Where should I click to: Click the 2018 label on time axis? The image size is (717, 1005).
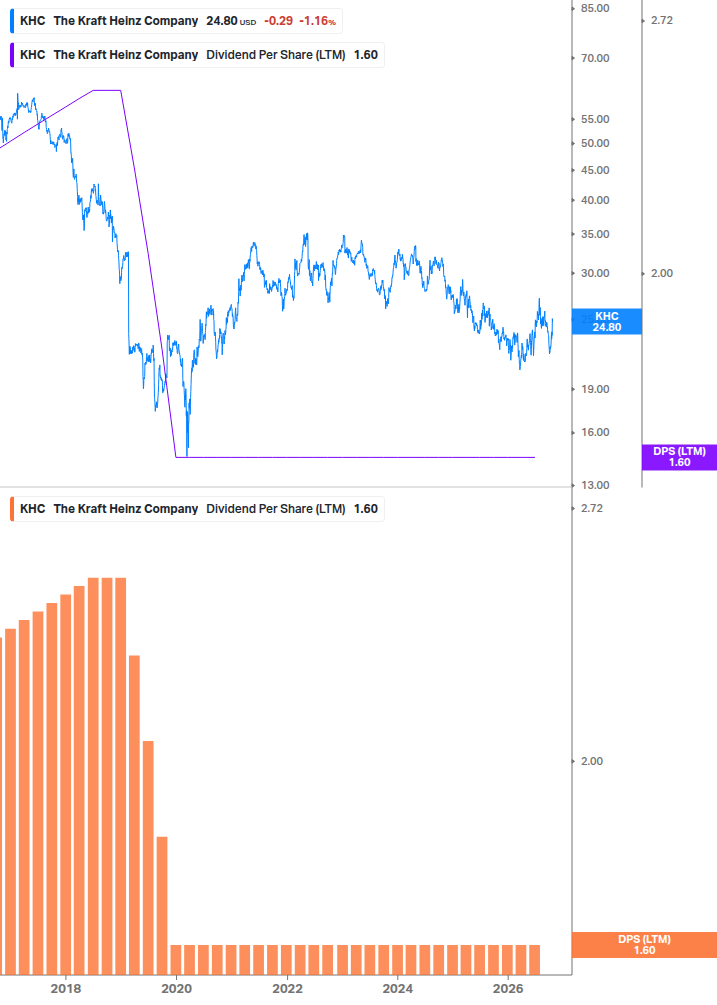click(66, 988)
